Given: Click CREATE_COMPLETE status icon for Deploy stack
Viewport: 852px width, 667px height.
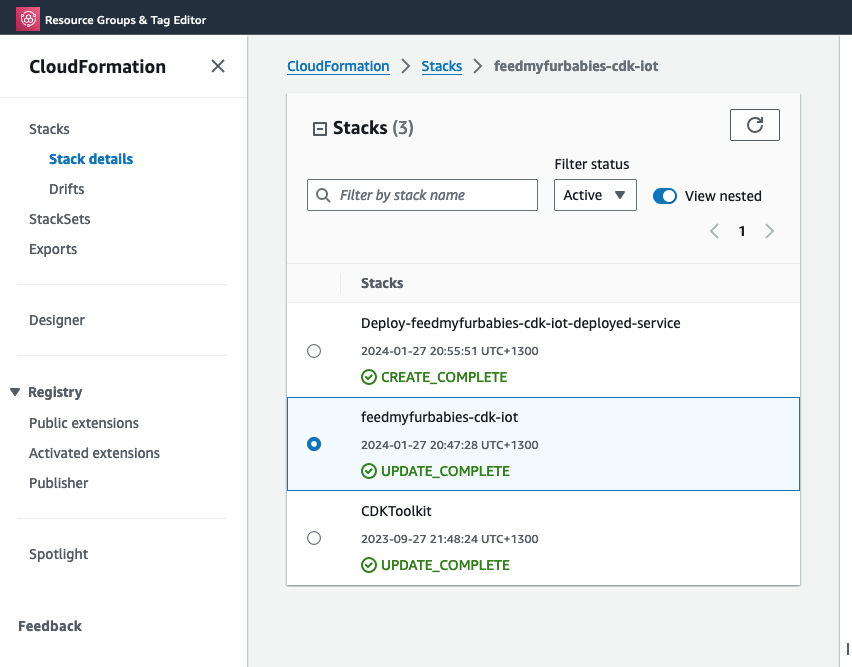Looking at the screenshot, I should coord(369,377).
